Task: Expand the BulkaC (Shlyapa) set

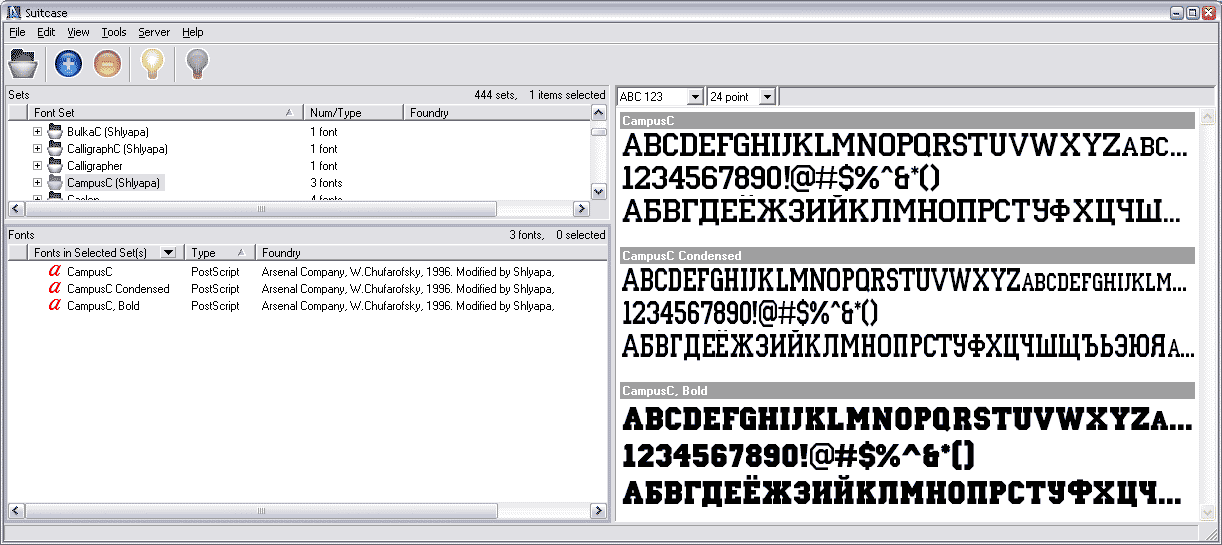Action: (37, 132)
